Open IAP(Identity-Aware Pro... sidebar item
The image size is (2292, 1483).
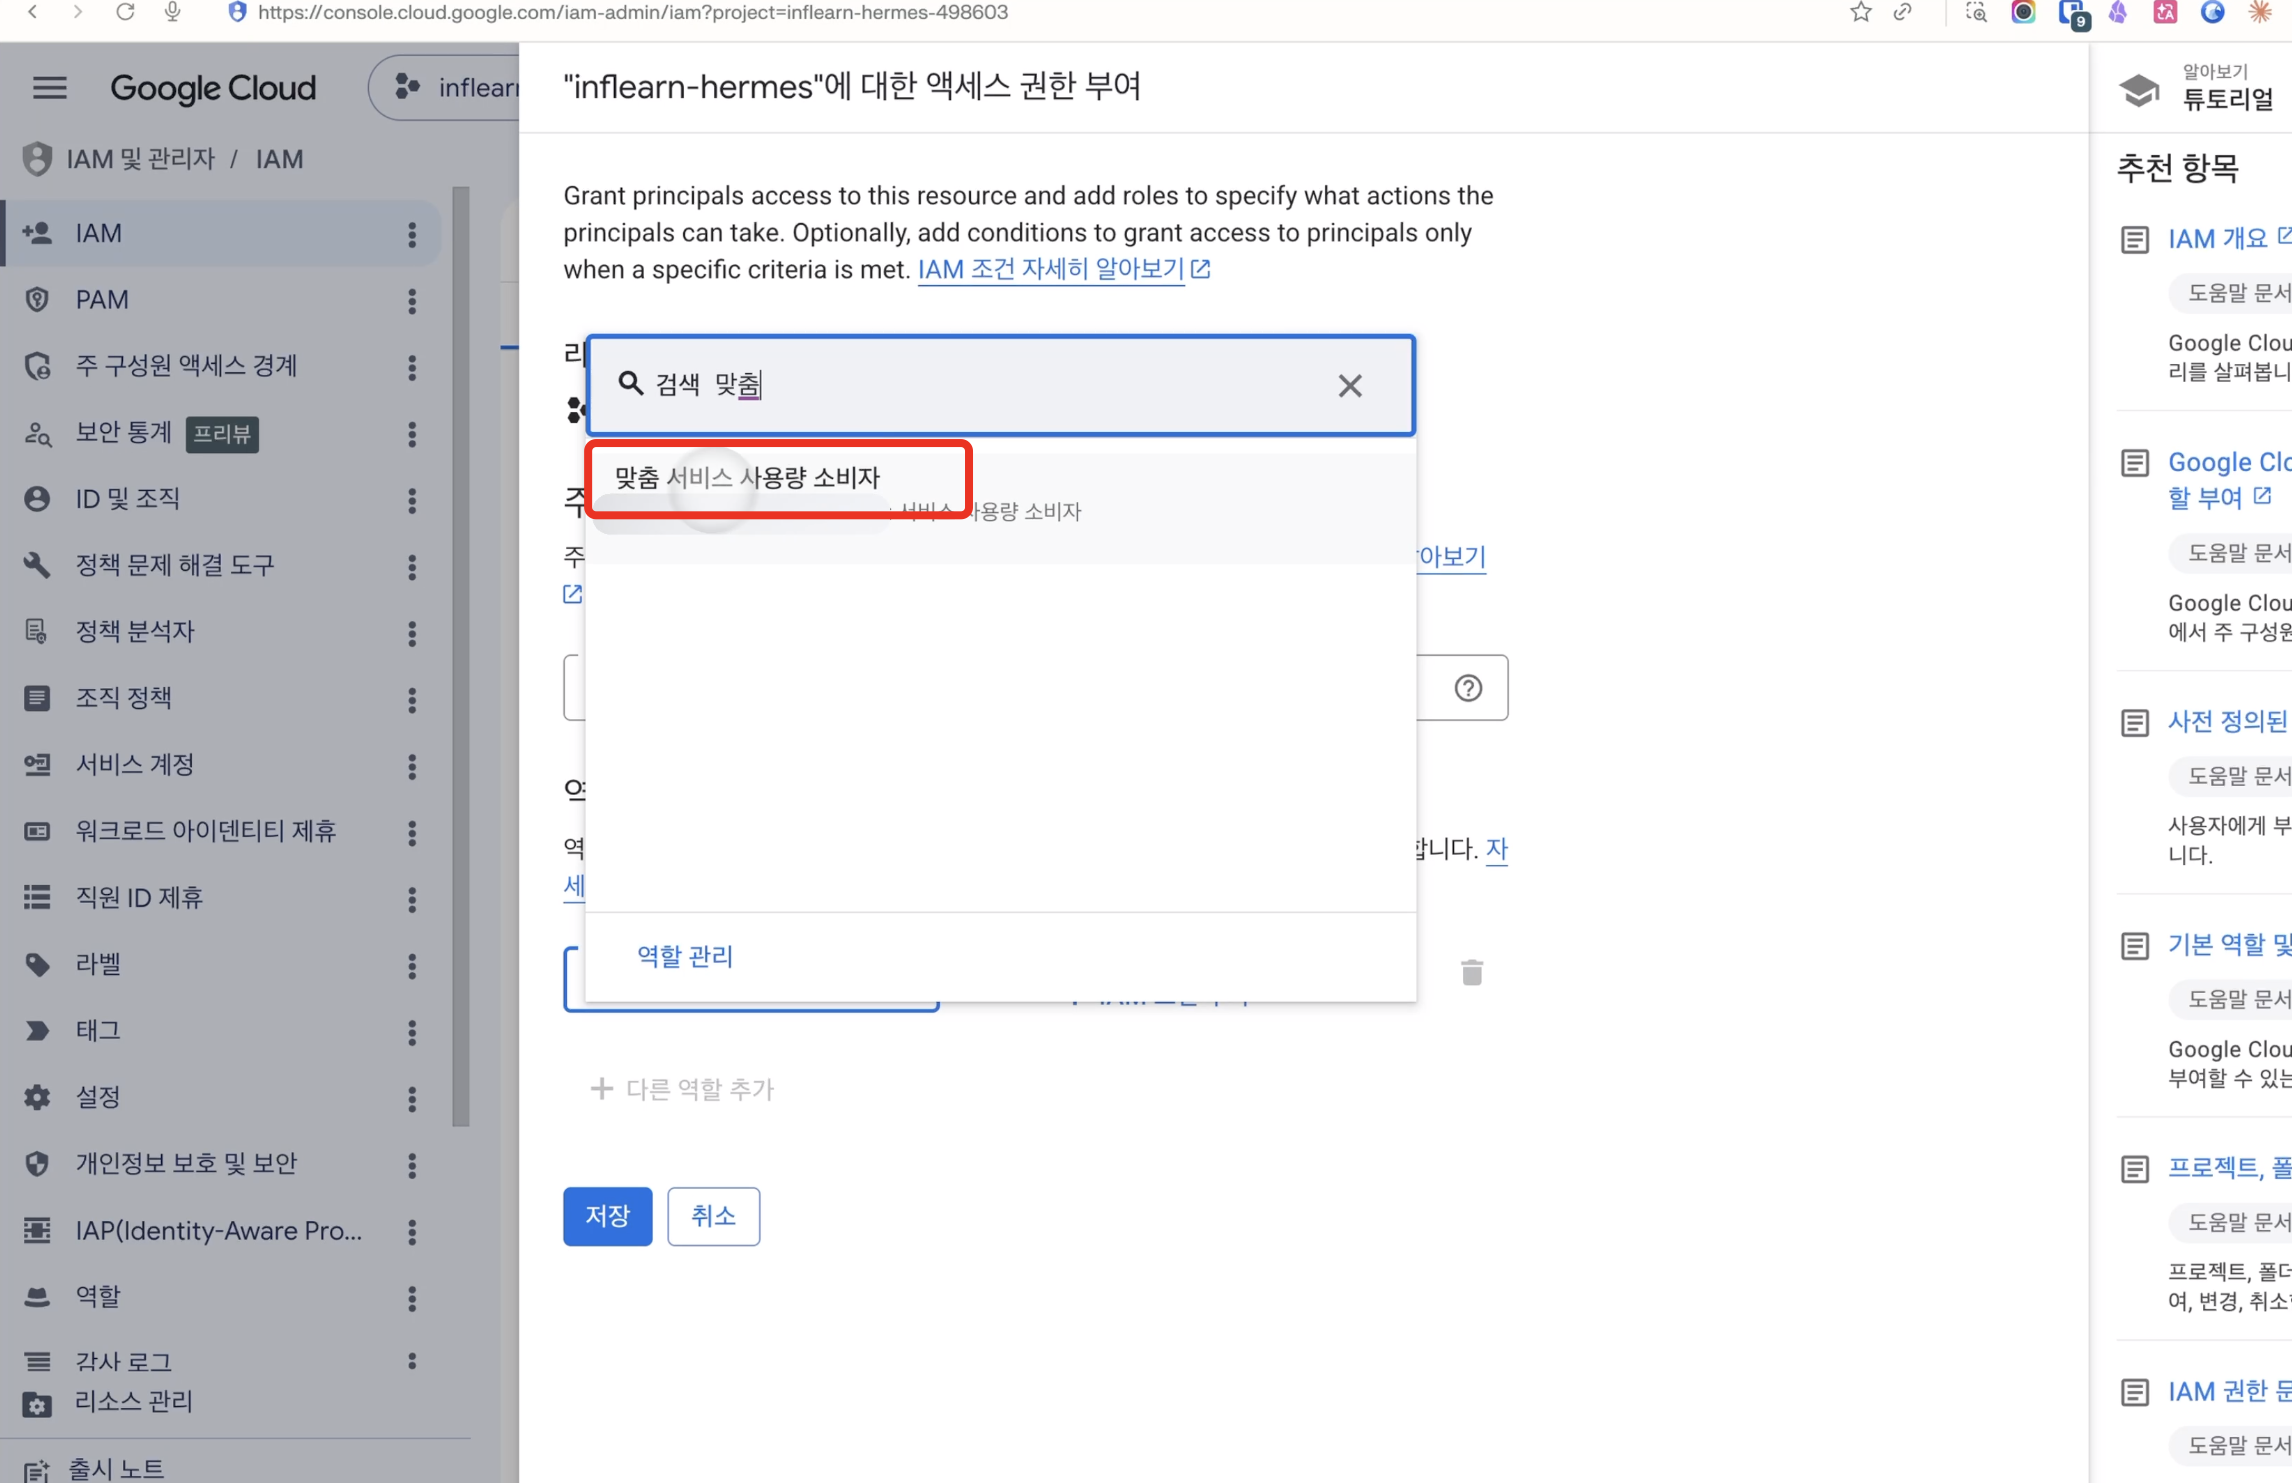(x=222, y=1230)
